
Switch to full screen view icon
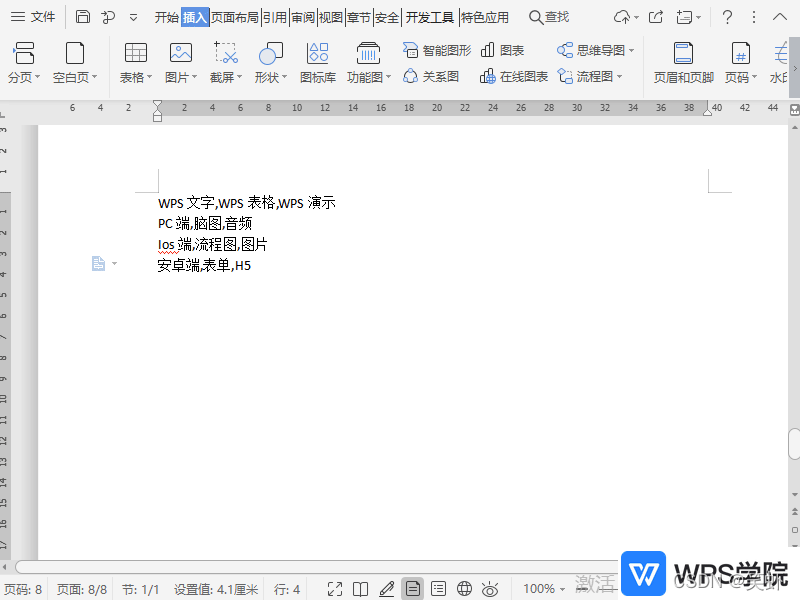click(x=335, y=589)
